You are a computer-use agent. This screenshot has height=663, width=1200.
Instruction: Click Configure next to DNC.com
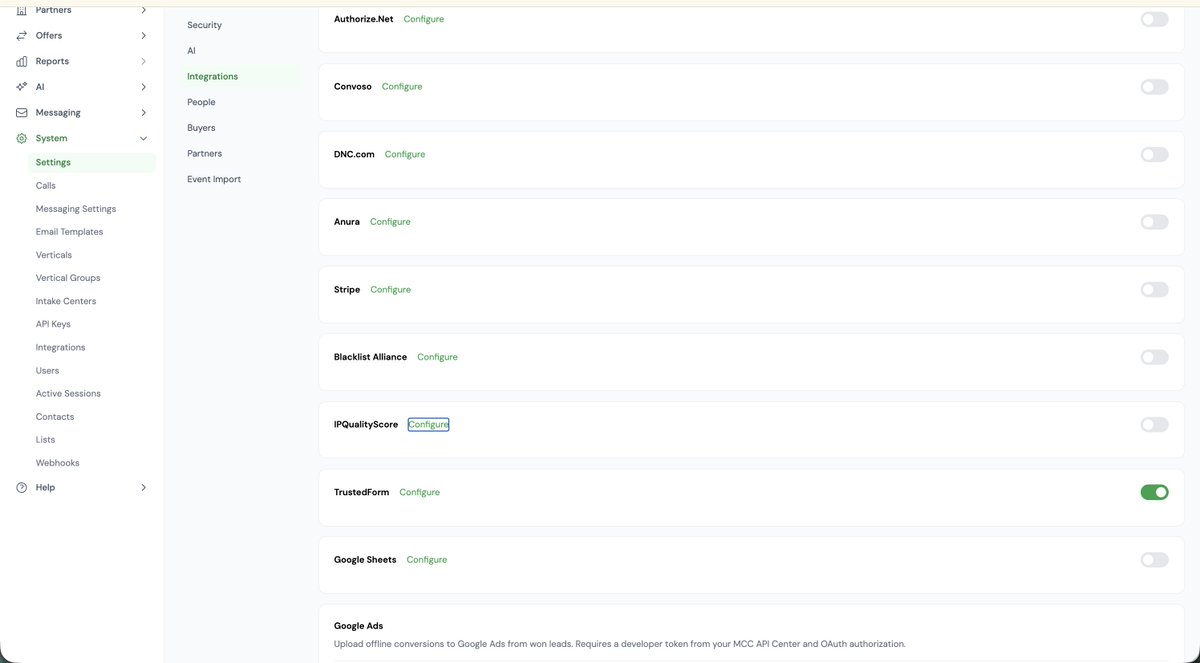click(405, 154)
